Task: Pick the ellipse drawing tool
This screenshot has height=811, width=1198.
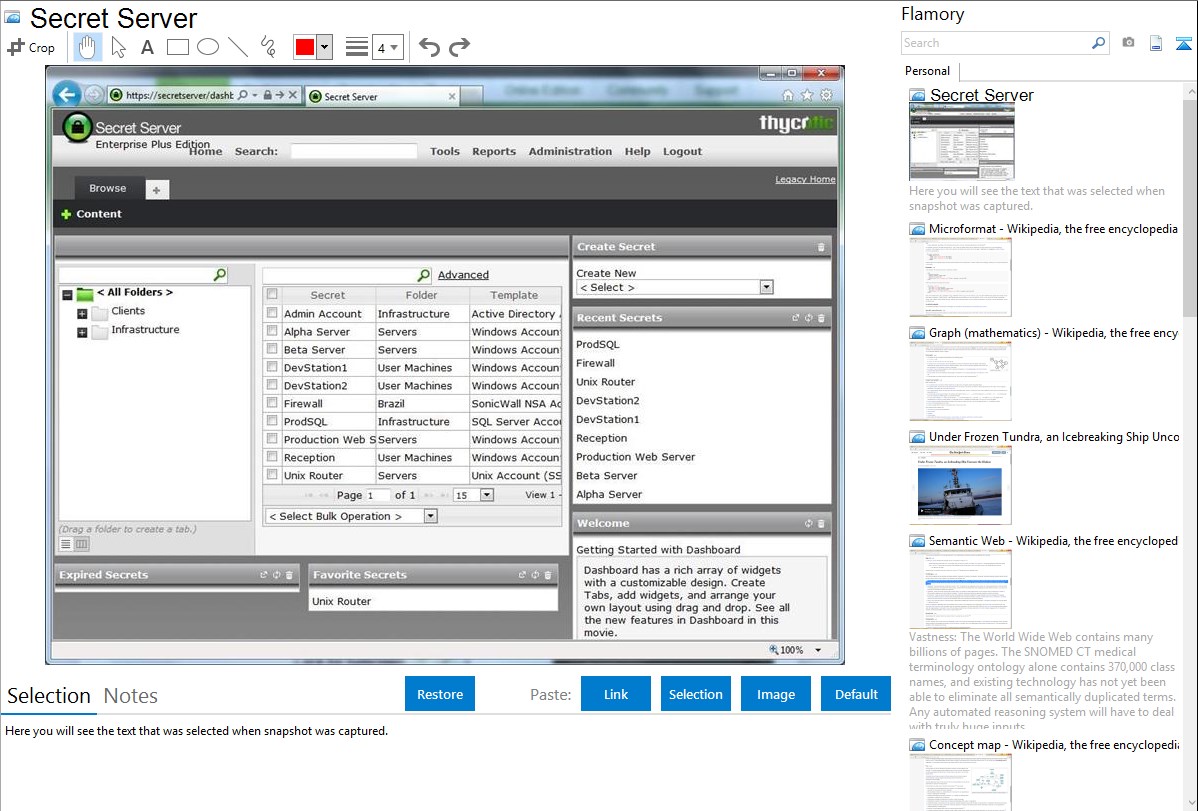Action: pos(208,47)
